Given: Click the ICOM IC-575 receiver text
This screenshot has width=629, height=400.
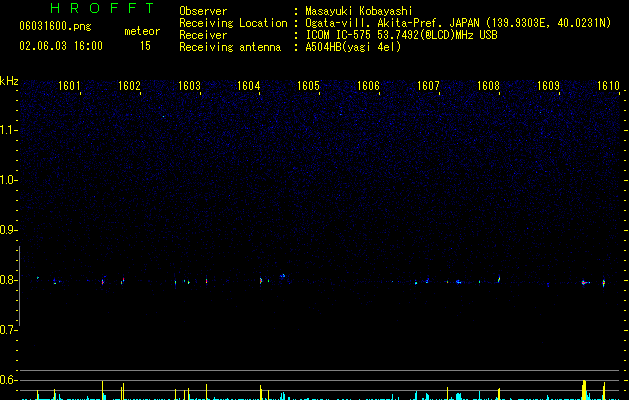Looking at the screenshot, I should coord(401,35).
